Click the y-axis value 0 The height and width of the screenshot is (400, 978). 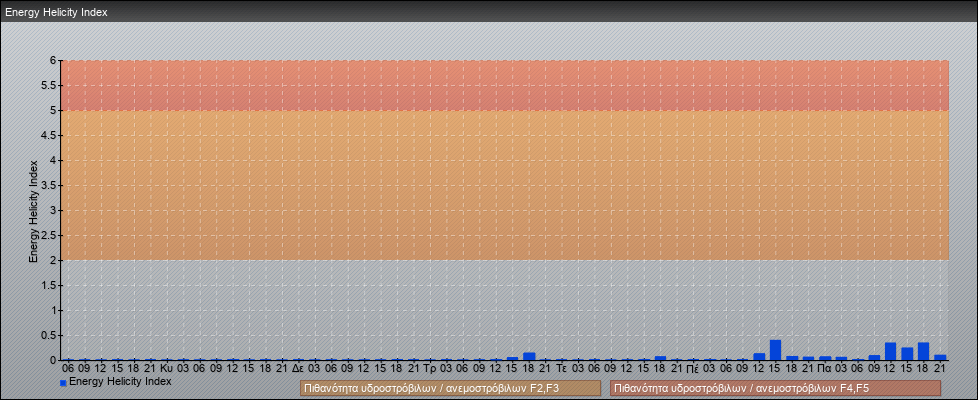[x=54, y=360]
